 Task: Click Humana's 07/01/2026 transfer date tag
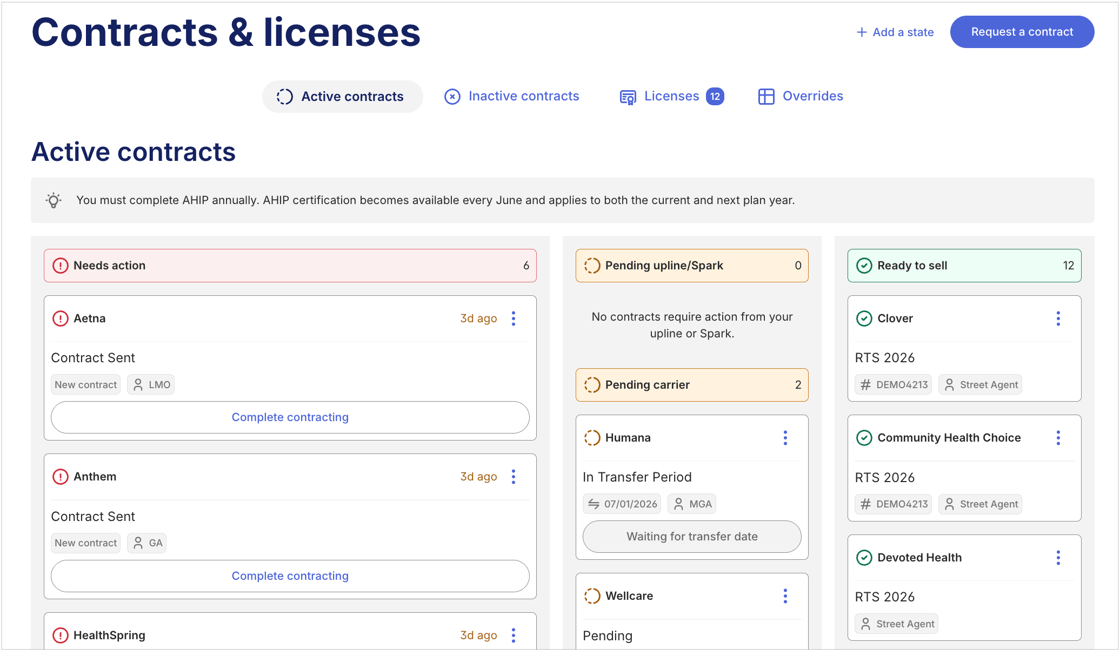tap(622, 504)
